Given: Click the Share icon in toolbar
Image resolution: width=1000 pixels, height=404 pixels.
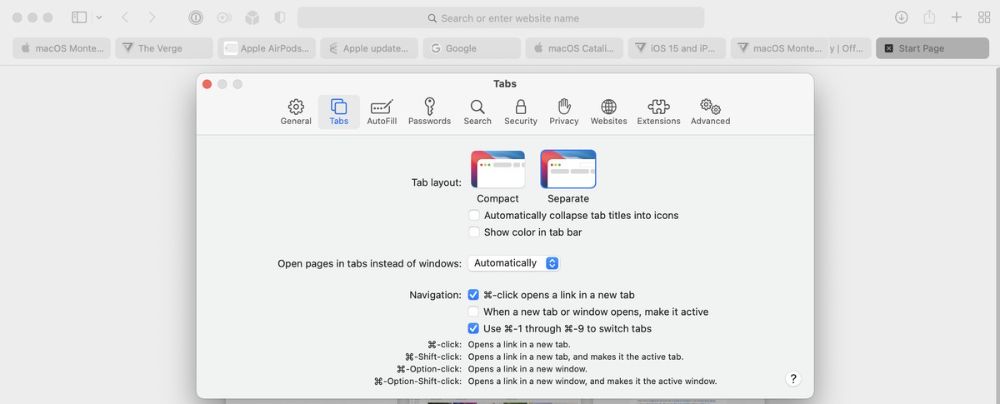Looking at the screenshot, I should click(929, 18).
